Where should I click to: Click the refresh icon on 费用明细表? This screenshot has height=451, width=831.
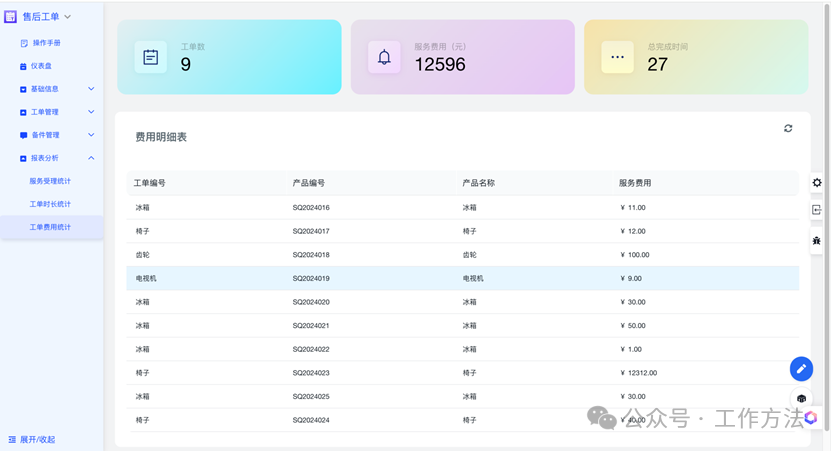pos(788,129)
